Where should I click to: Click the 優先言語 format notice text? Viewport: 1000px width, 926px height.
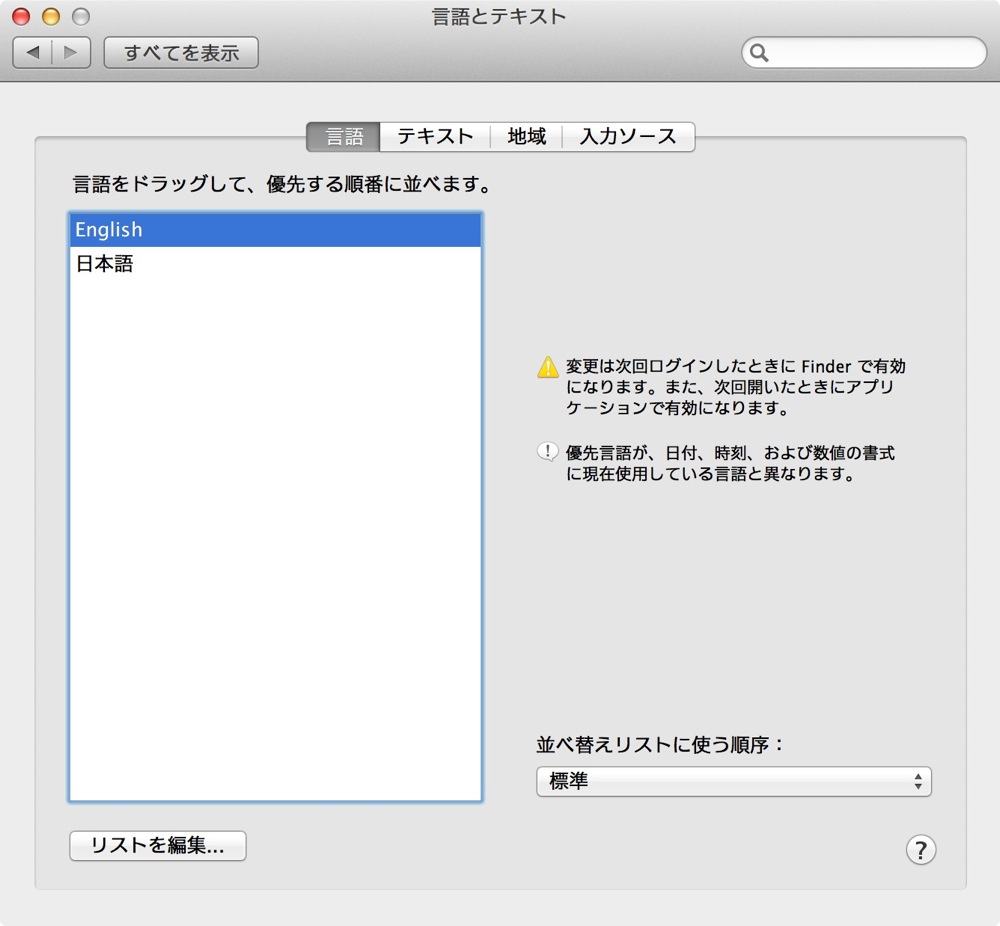(x=730, y=463)
